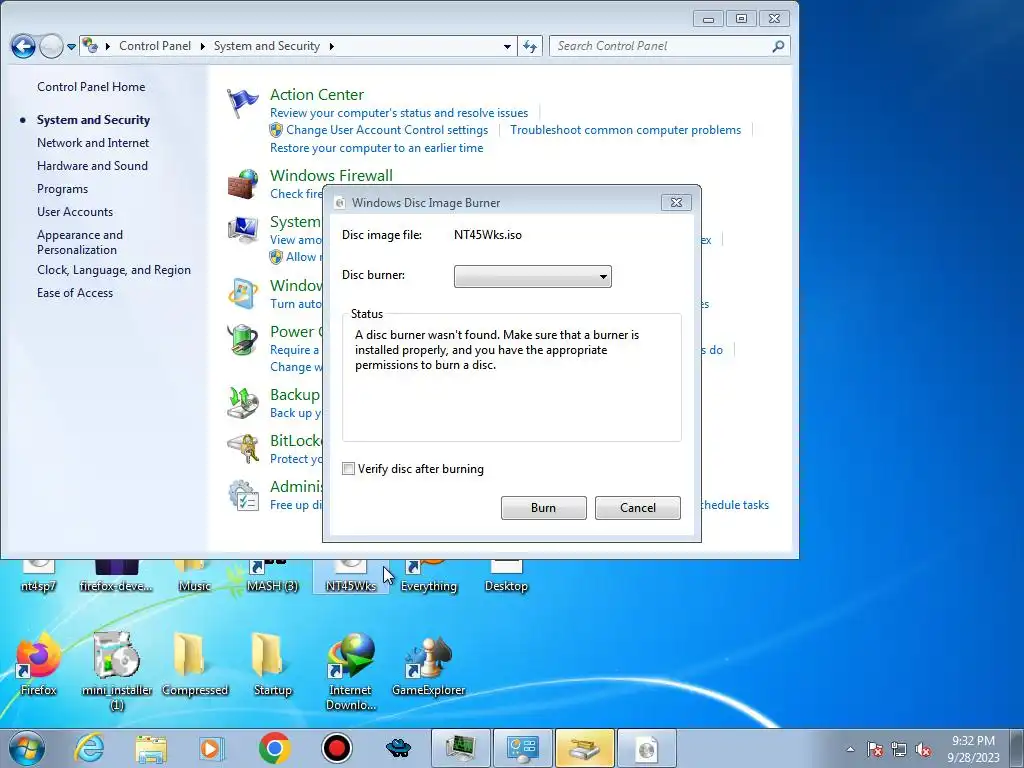Click Control Panel in address breadcrumb
The height and width of the screenshot is (768, 1024).
pos(155,46)
